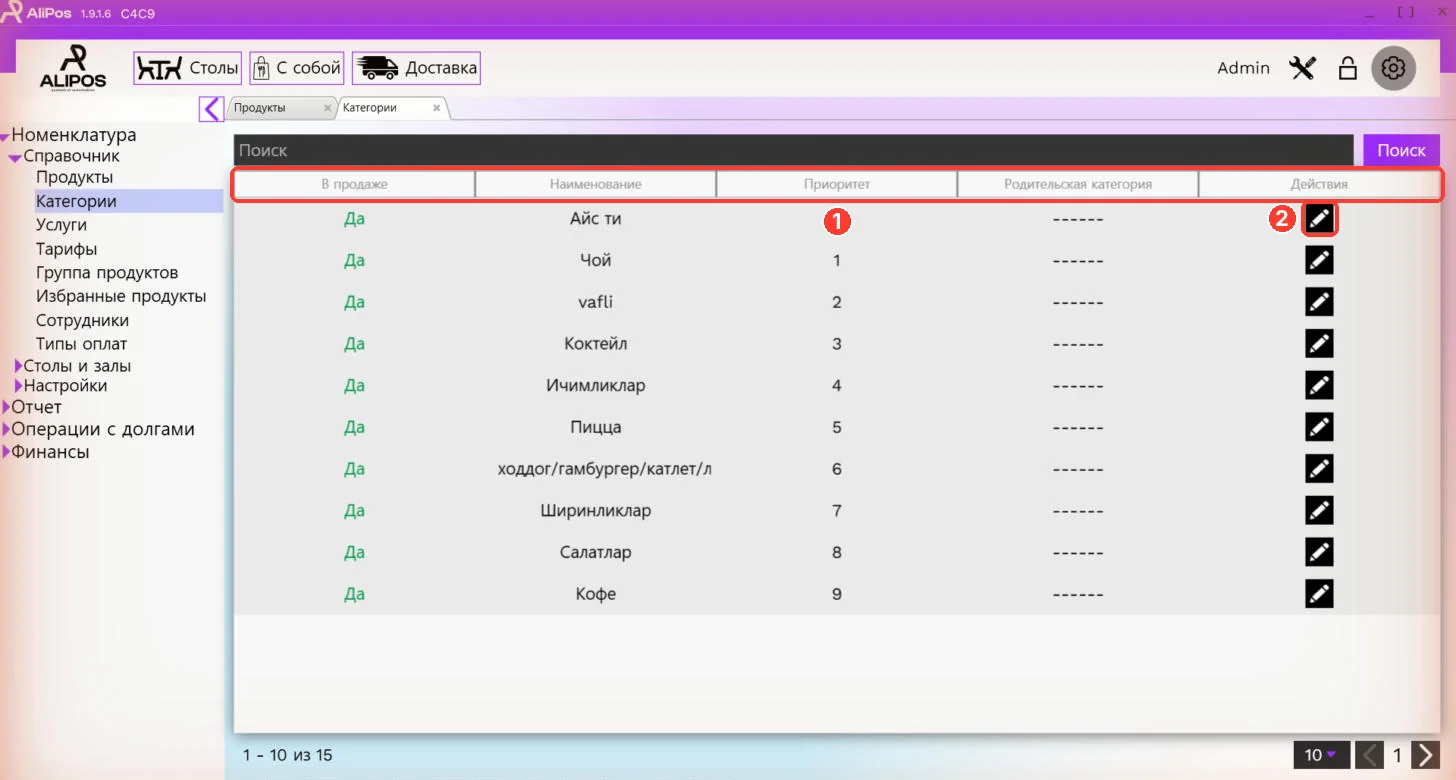Close the Категории tab
The width and height of the screenshot is (1456, 780).
(436, 108)
